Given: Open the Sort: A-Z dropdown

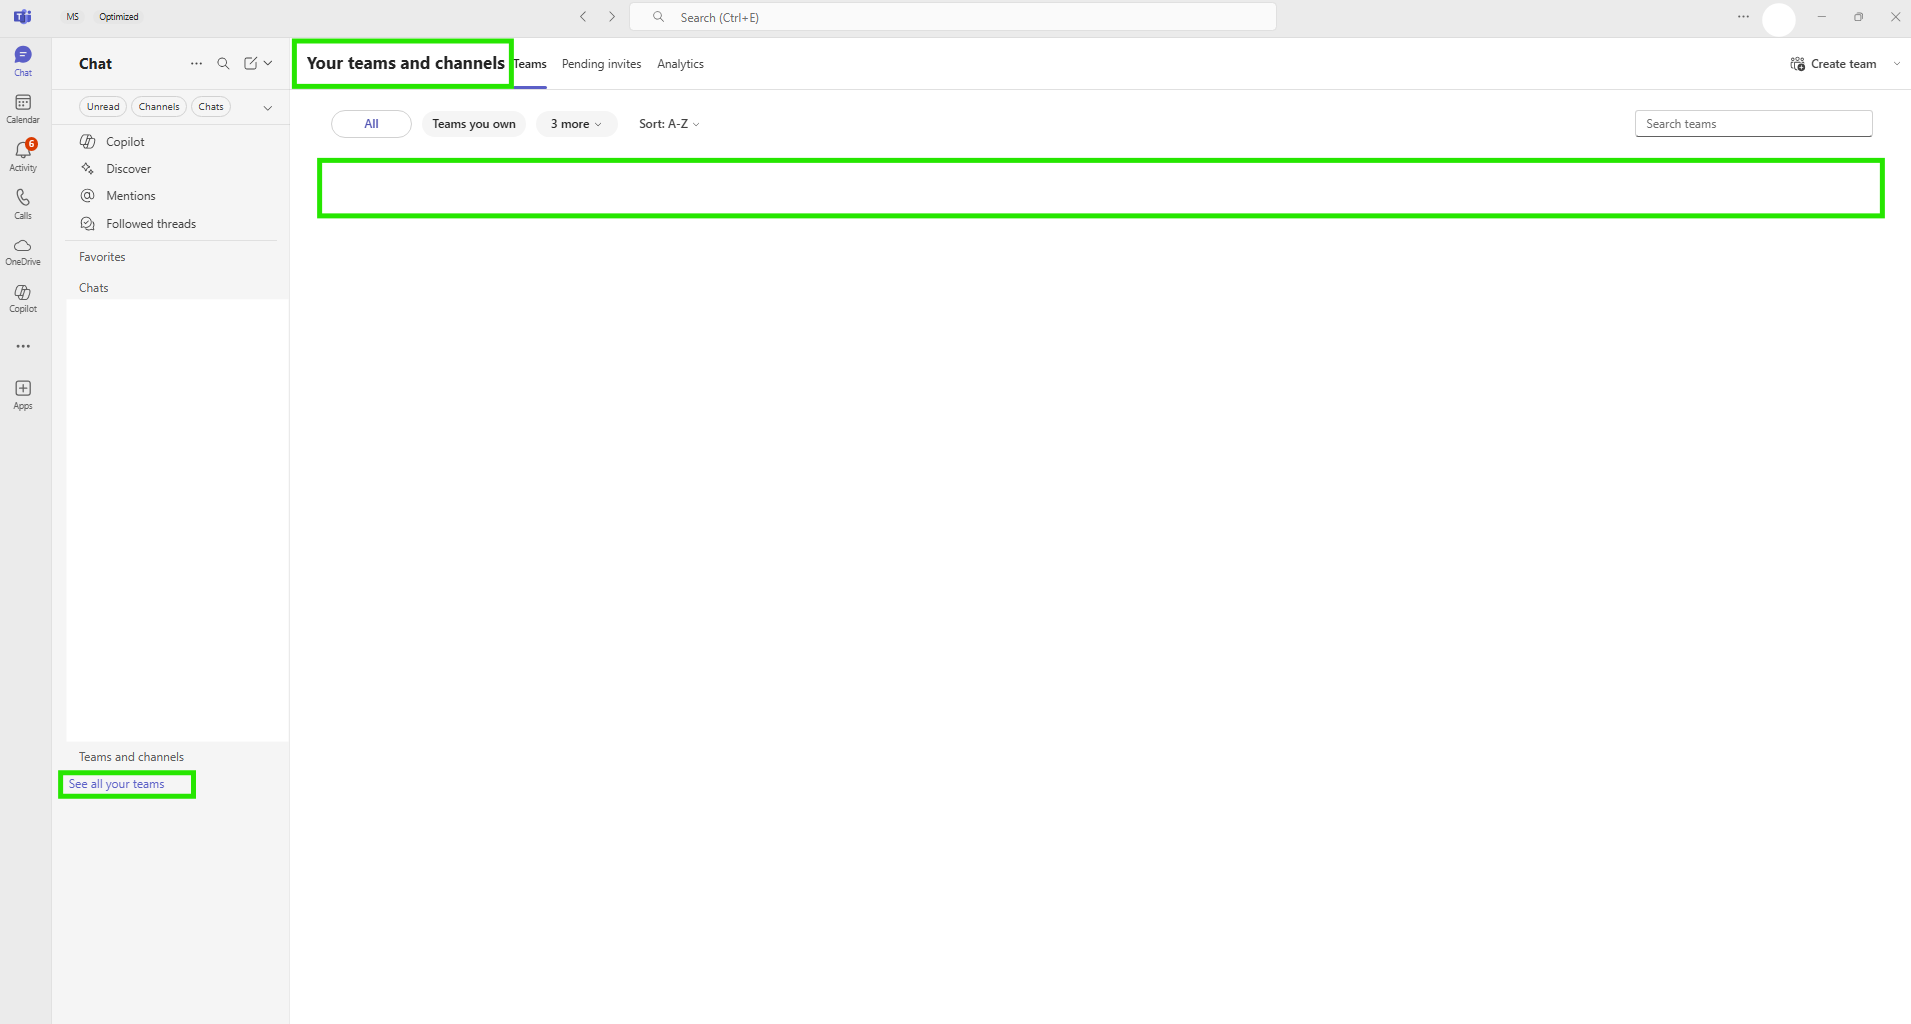Looking at the screenshot, I should (669, 124).
